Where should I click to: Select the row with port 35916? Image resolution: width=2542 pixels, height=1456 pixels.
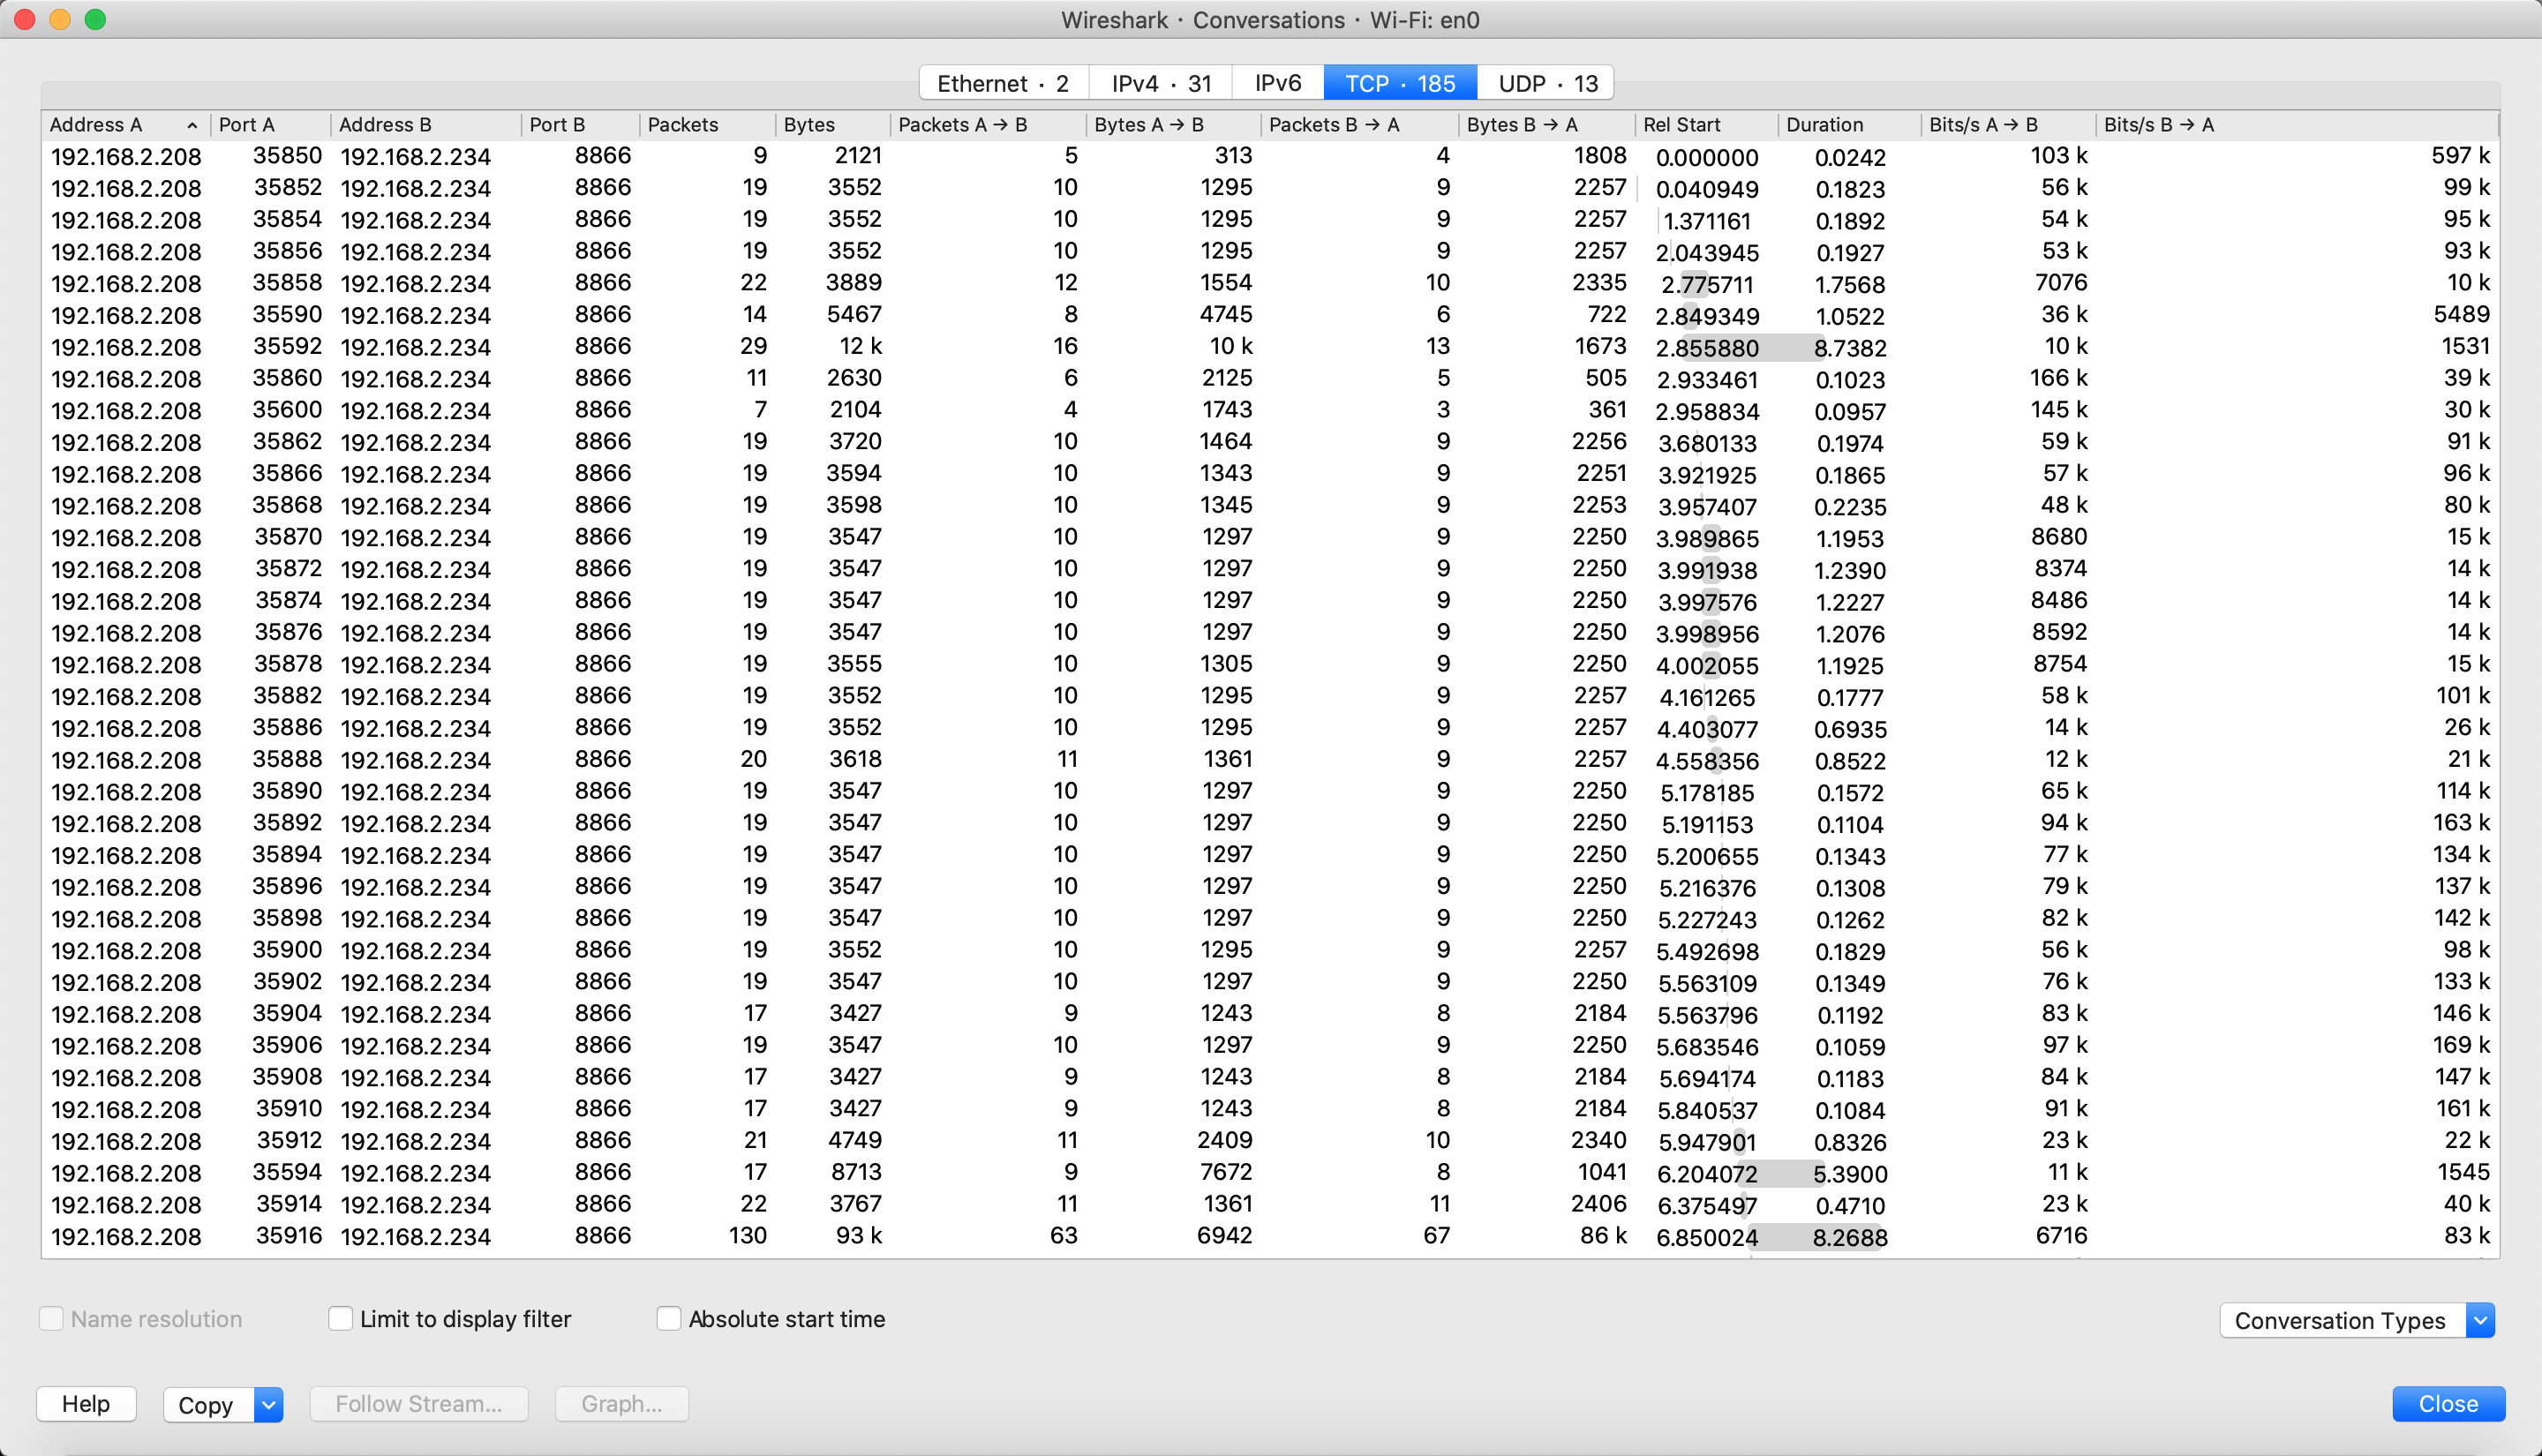[288, 1236]
